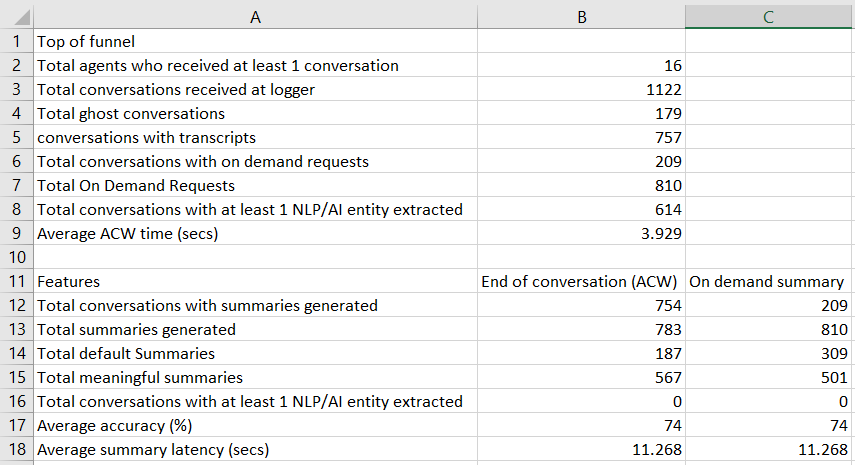Click 'On demand summary' header cell
The height and width of the screenshot is (465, 855).
[768, 281]
